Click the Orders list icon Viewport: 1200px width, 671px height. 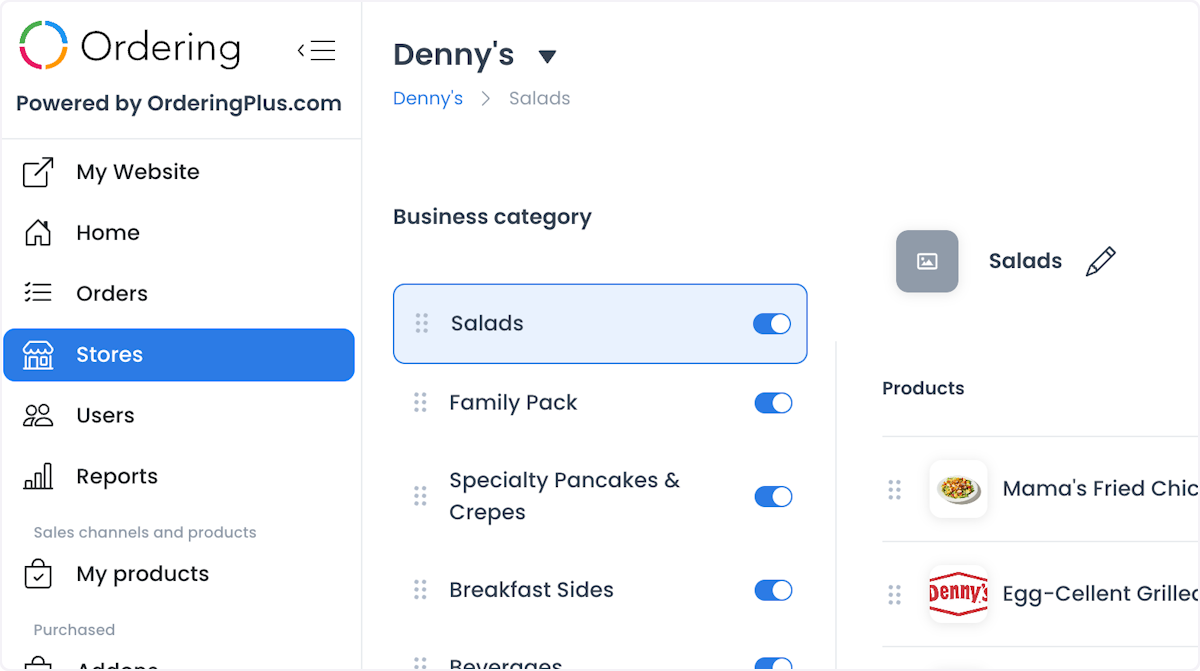[x=38, y=293]
